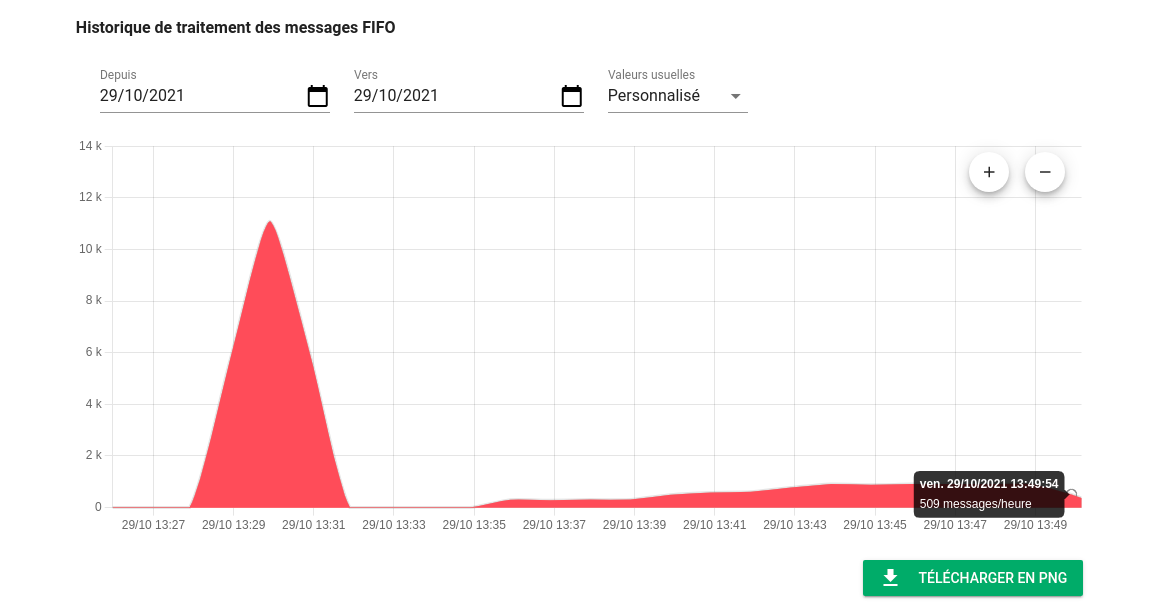Click the 10 k y-axis label
This screenshot has height=608, width=1162.
tap(91, 249)
